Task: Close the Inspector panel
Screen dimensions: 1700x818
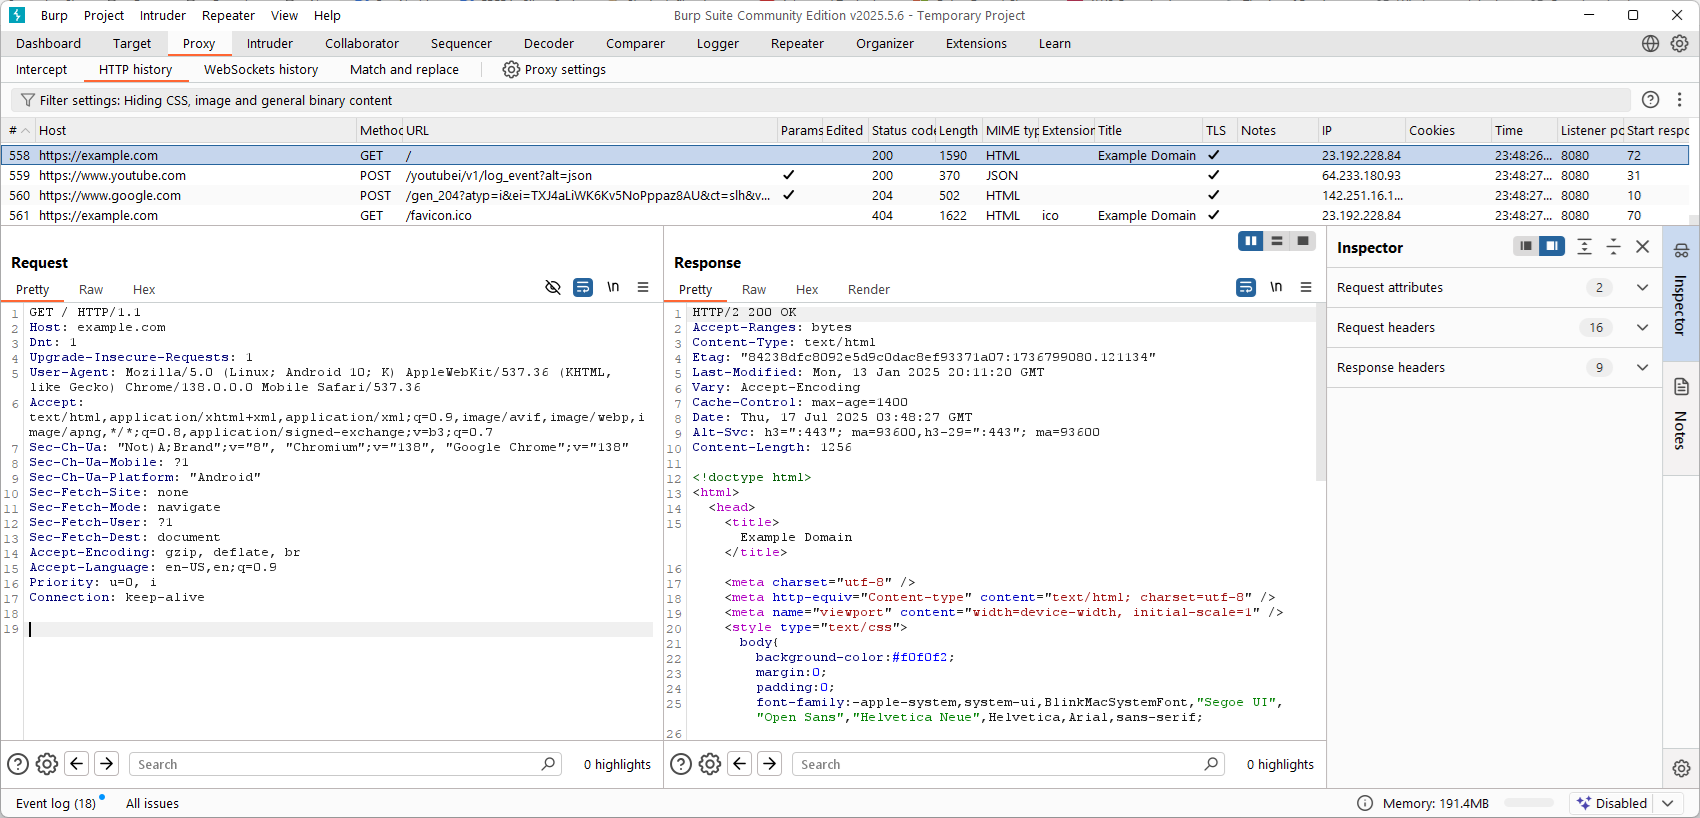Action: coord(1642,246)
